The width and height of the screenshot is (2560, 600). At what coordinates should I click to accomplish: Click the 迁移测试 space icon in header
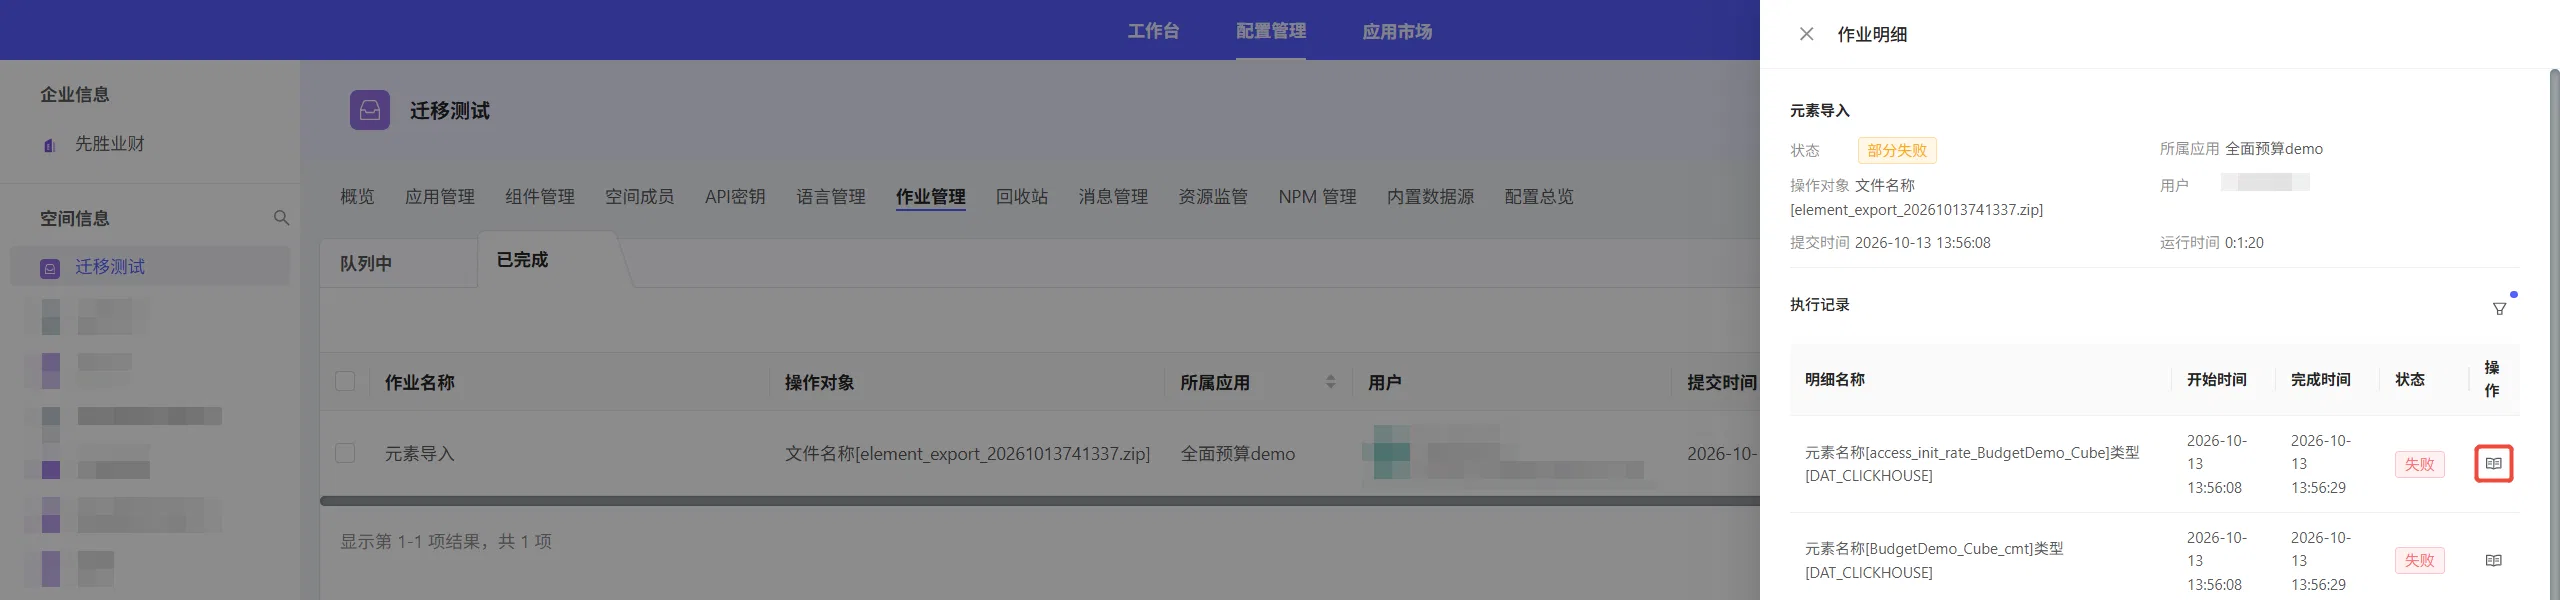tap(370, 110)
